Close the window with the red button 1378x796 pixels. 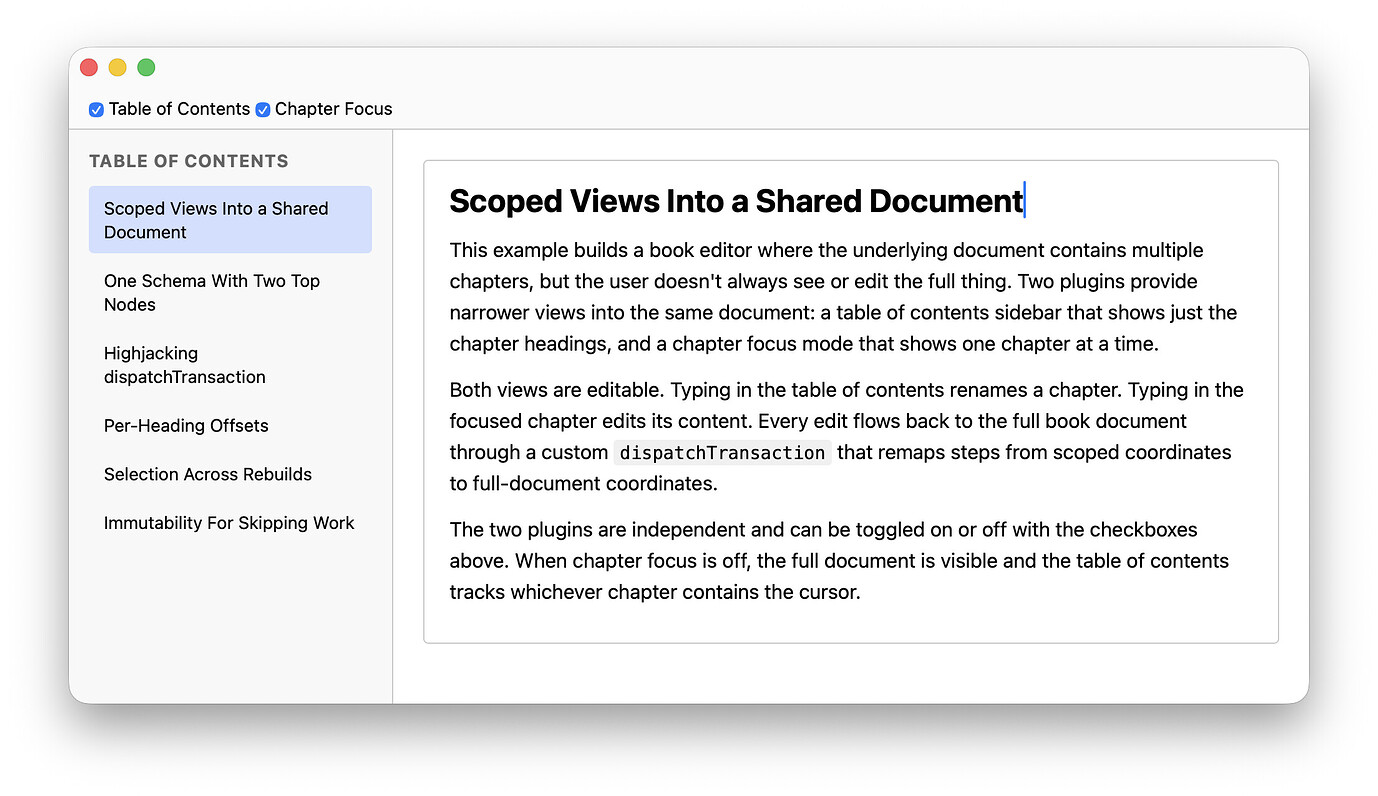89,68
